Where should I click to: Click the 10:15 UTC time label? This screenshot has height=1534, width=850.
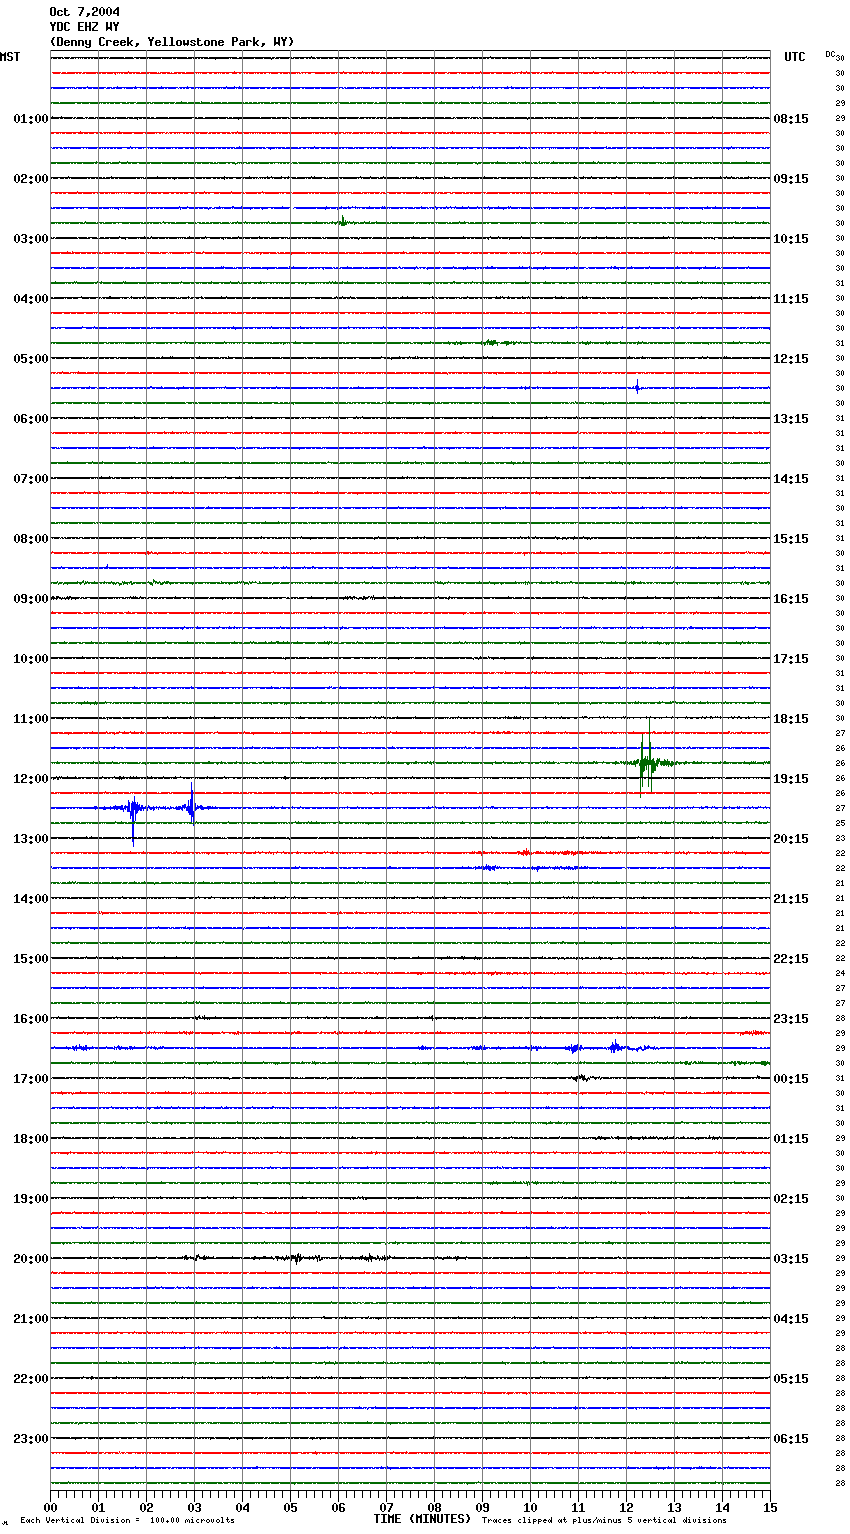pyautogui.click(x=791, y=239)
